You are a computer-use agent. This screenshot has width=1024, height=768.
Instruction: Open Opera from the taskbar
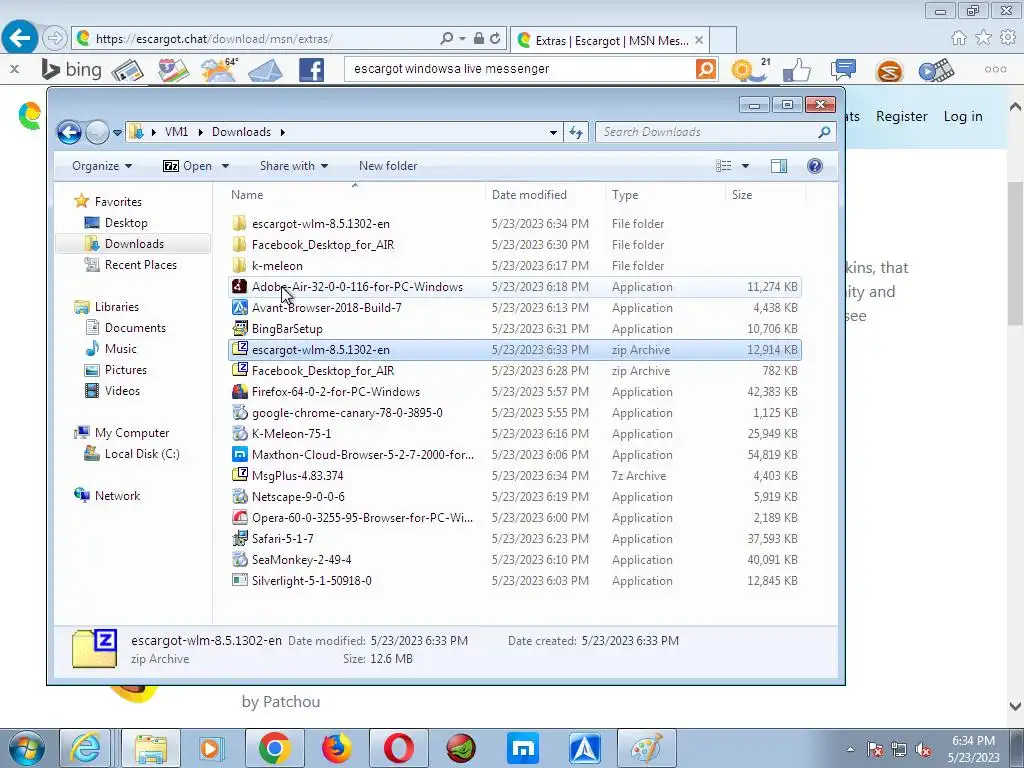(398, 748)
